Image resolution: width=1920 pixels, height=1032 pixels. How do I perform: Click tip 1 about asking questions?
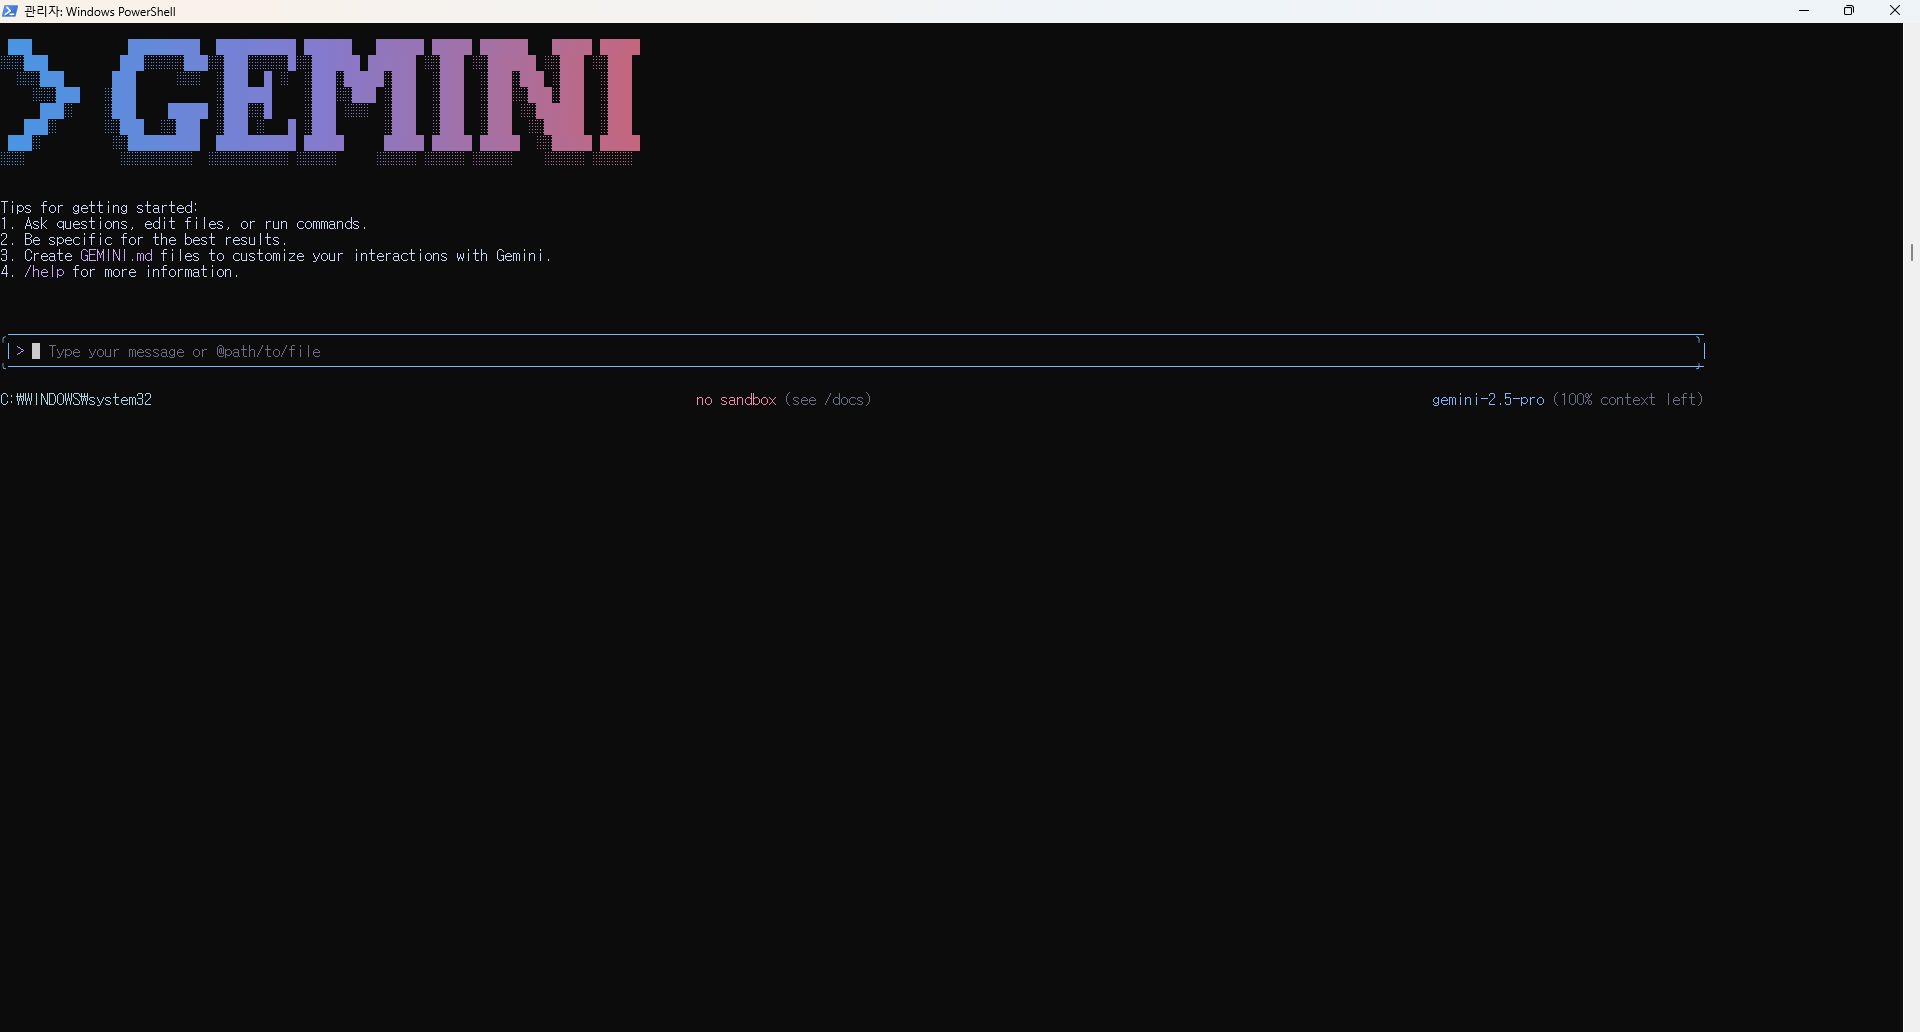[185, 223]
